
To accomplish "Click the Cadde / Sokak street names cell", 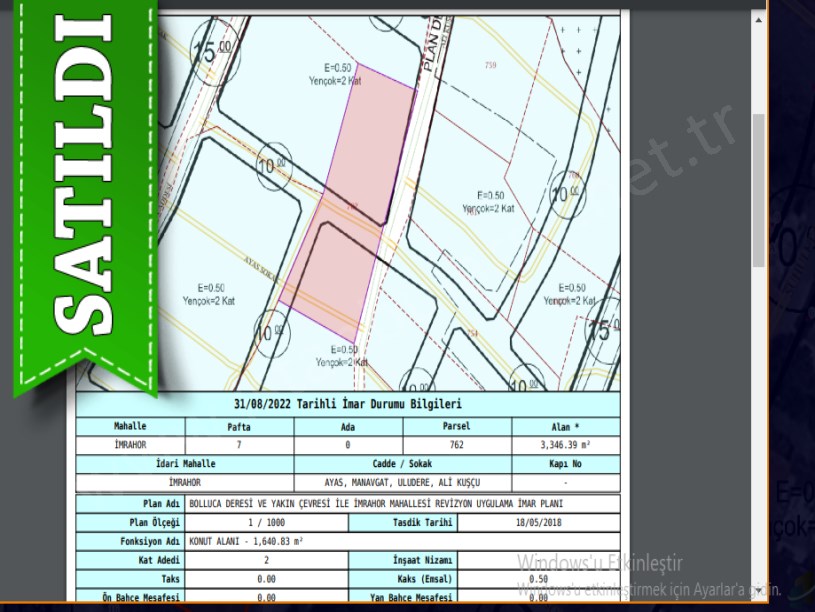I will (x=403, y=482).
